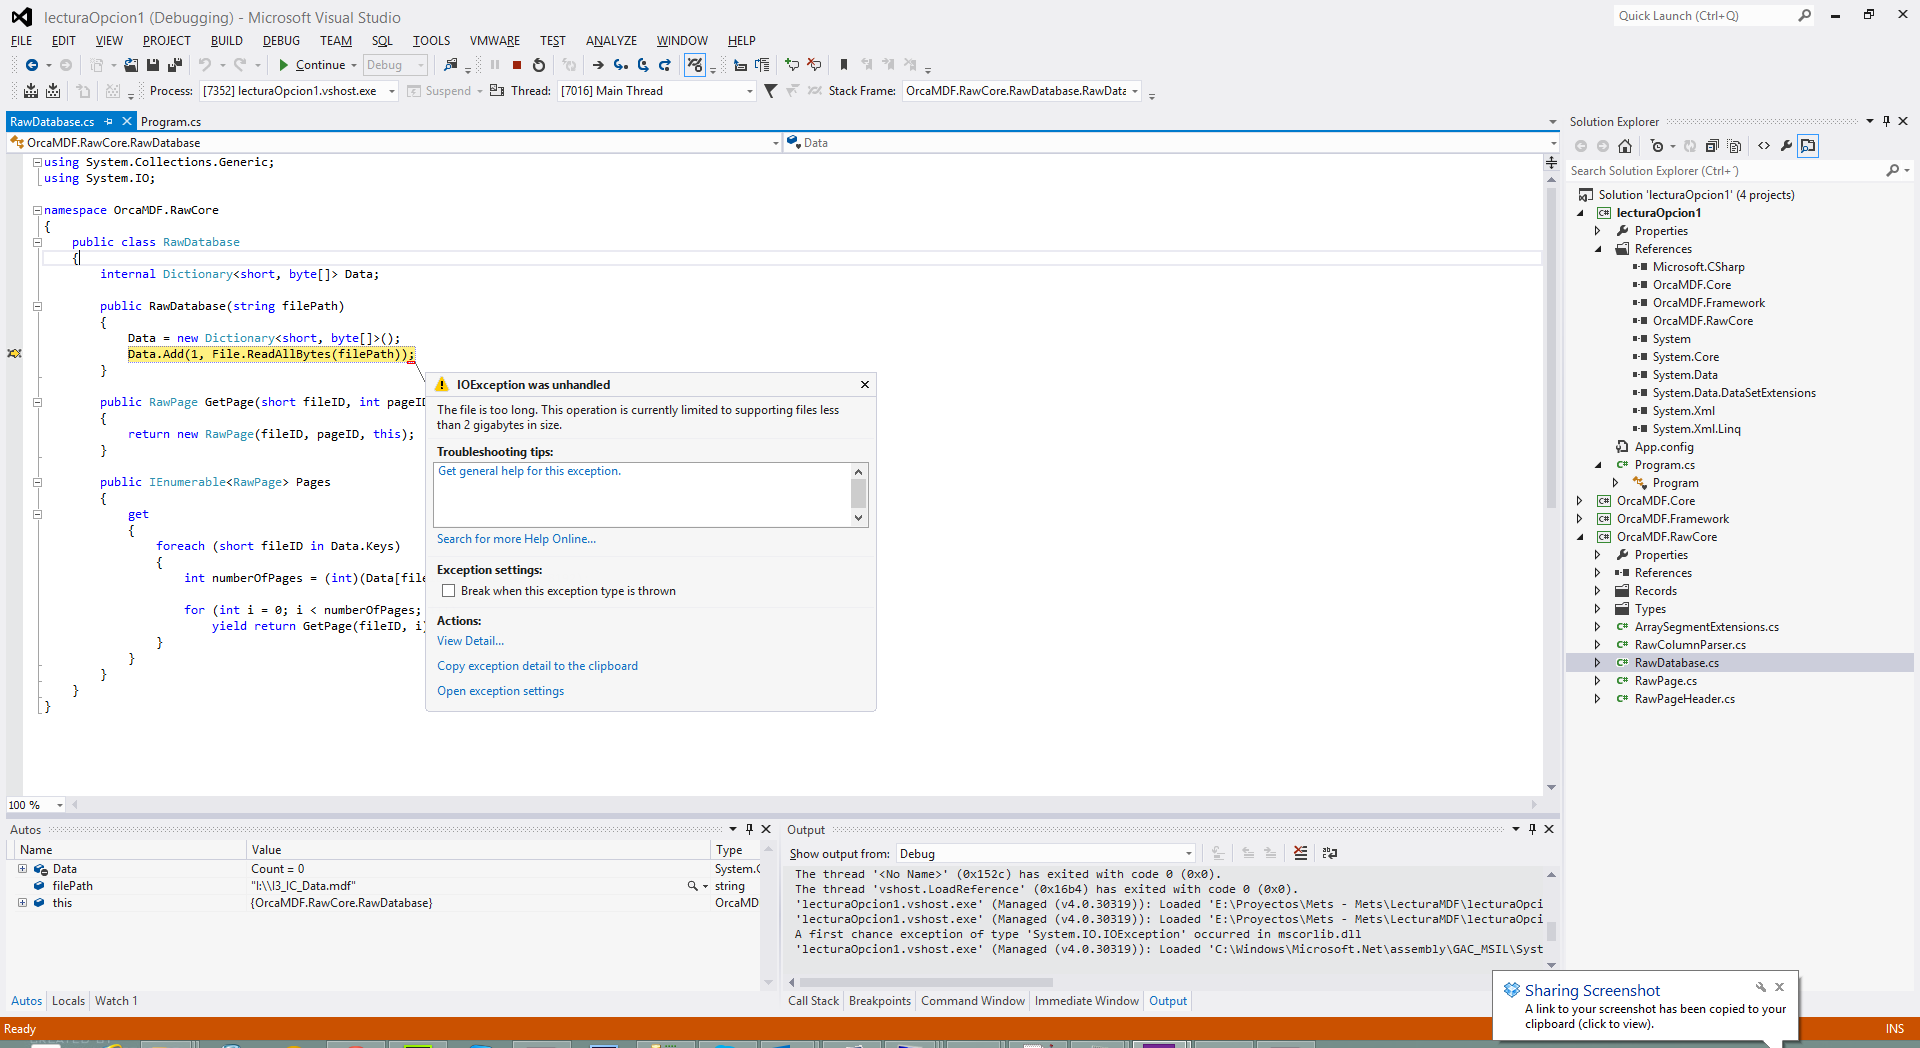
Task: Click View Code icon in Solution Explorer
Action: click(x=1764, y=146)
